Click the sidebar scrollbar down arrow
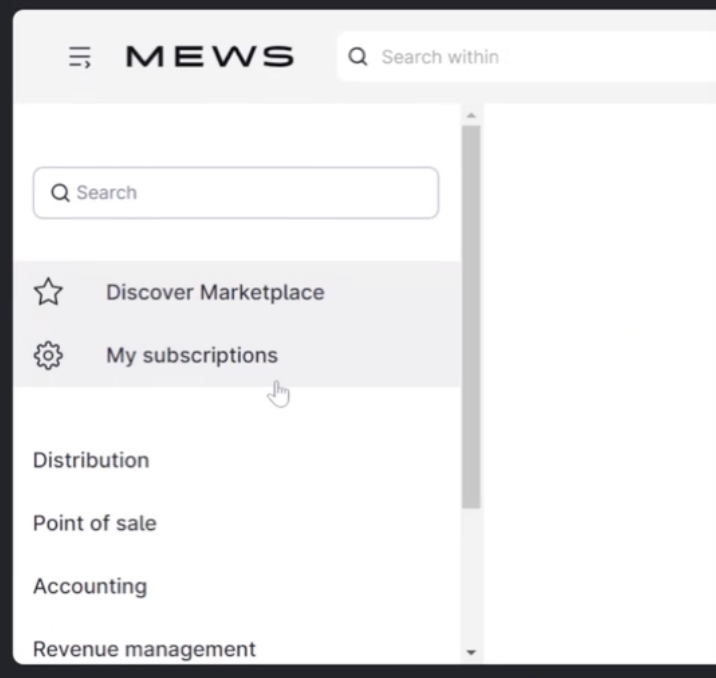Viewport: 716px width, 678px height. 471,652
